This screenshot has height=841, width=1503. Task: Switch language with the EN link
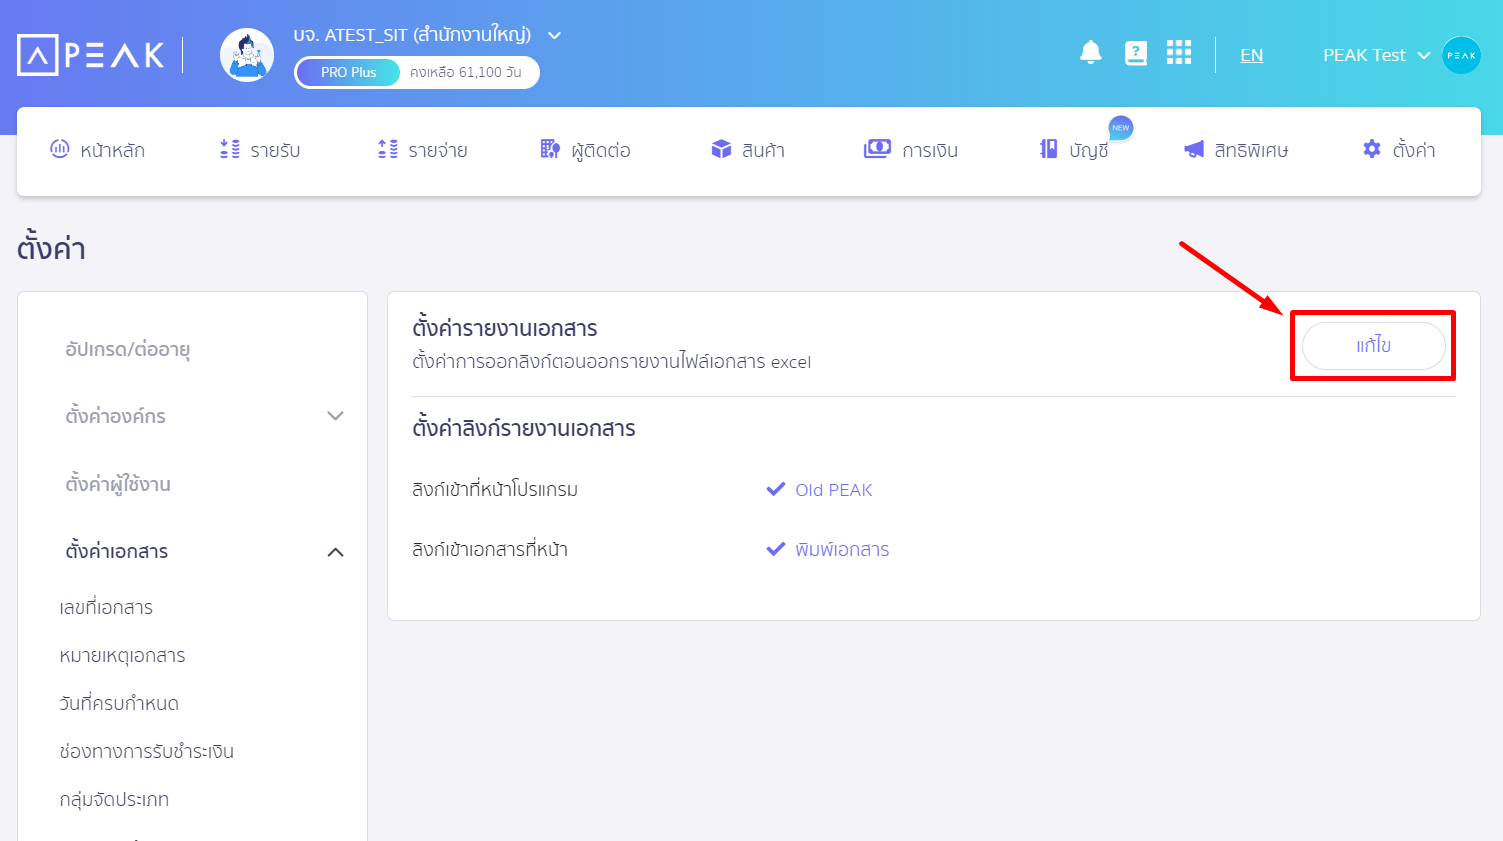1251,55
